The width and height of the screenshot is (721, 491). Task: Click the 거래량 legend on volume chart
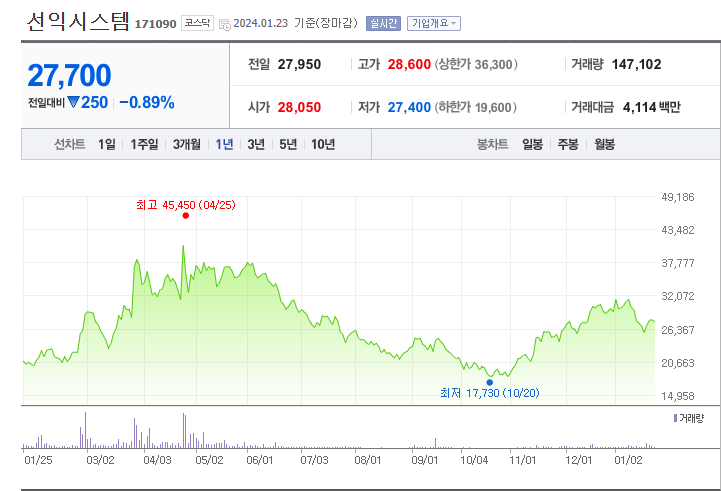click(x=689, y=418)
